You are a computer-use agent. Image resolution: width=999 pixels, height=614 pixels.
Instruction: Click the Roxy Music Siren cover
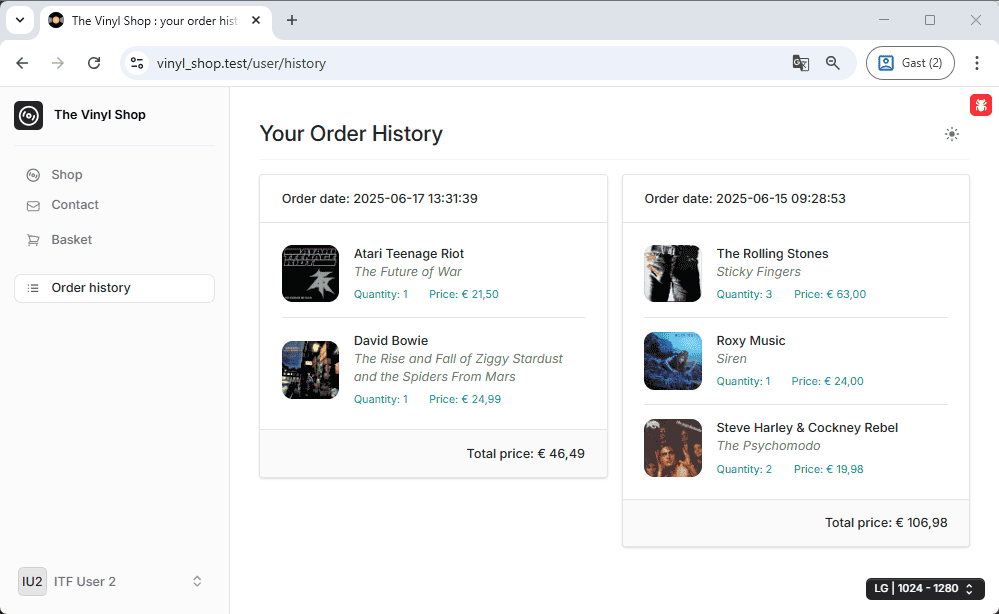coord(673,361)
